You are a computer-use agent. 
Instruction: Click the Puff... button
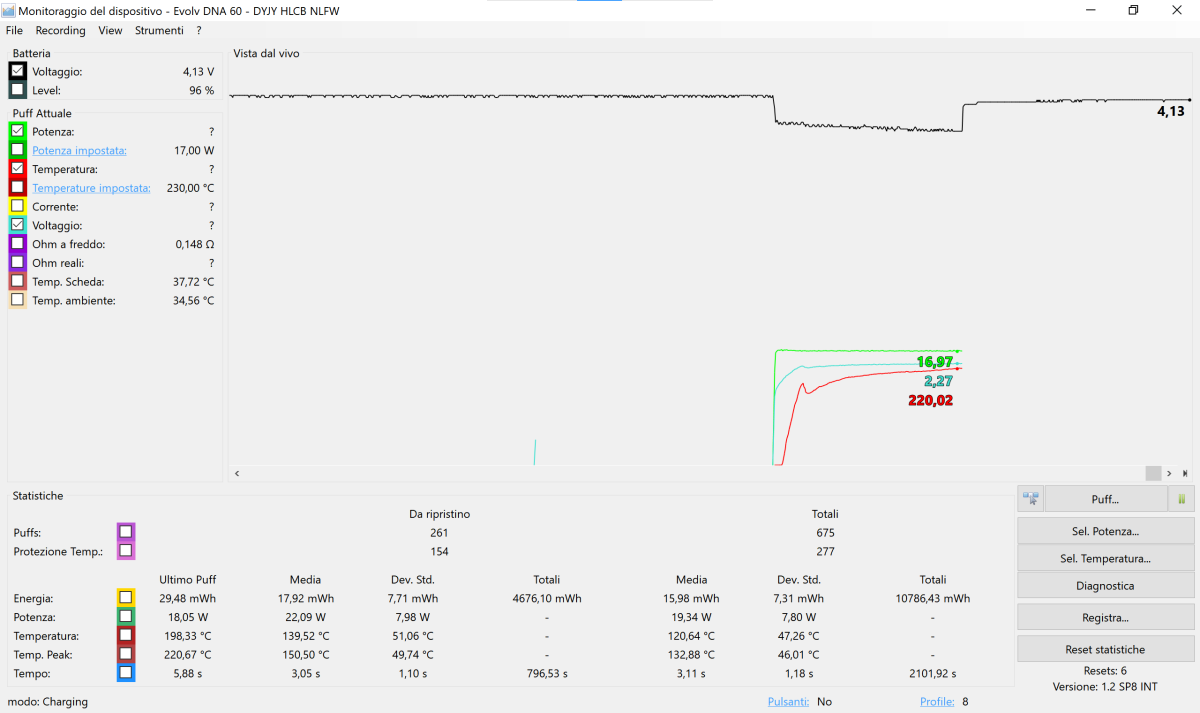[1106, 498]
